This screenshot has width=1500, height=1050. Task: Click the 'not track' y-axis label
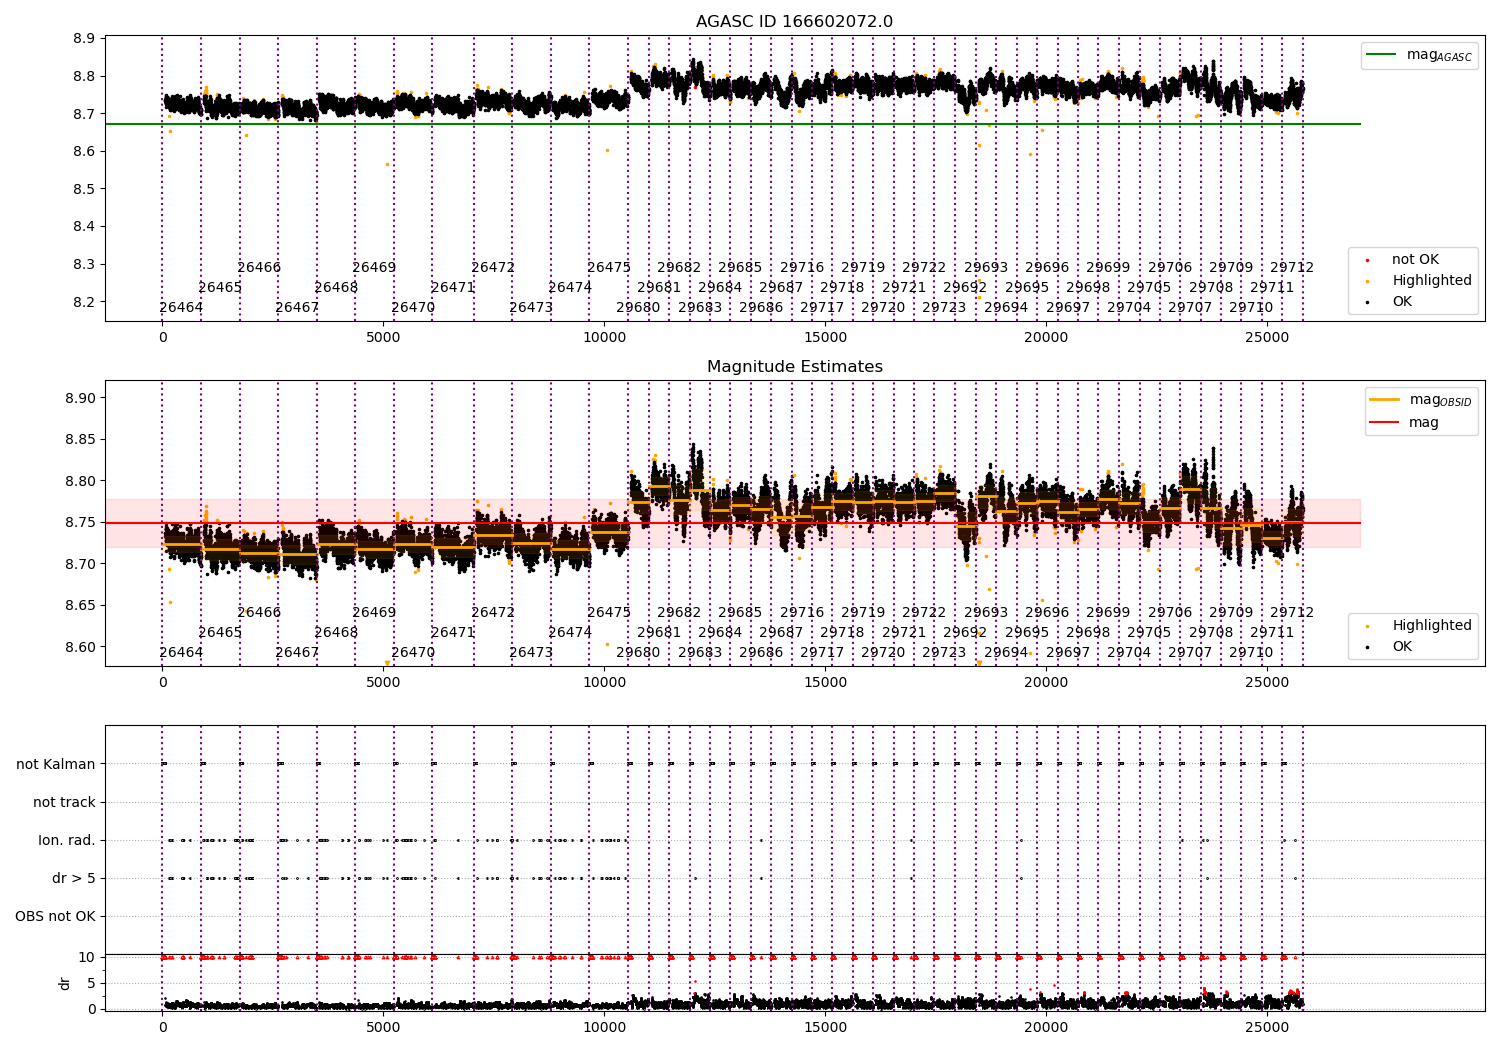(64, 803)
